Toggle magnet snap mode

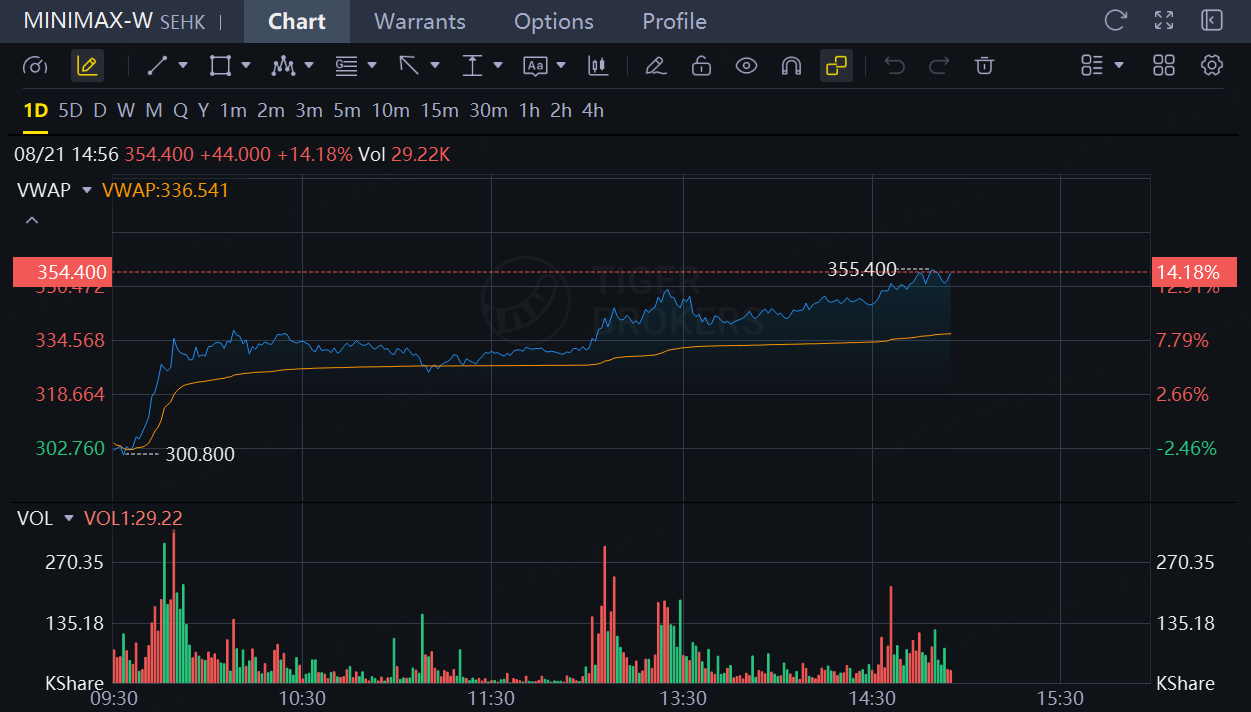(791, 66)
